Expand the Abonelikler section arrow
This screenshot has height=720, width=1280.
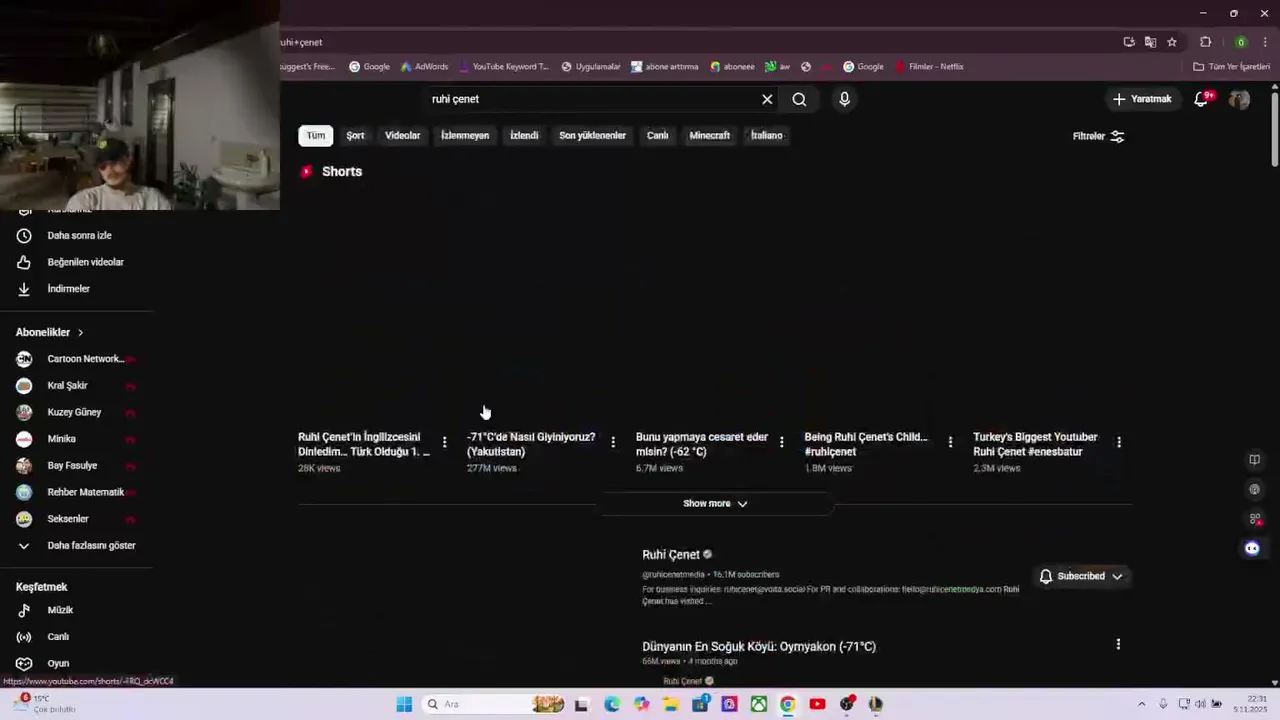click(80, 332)
